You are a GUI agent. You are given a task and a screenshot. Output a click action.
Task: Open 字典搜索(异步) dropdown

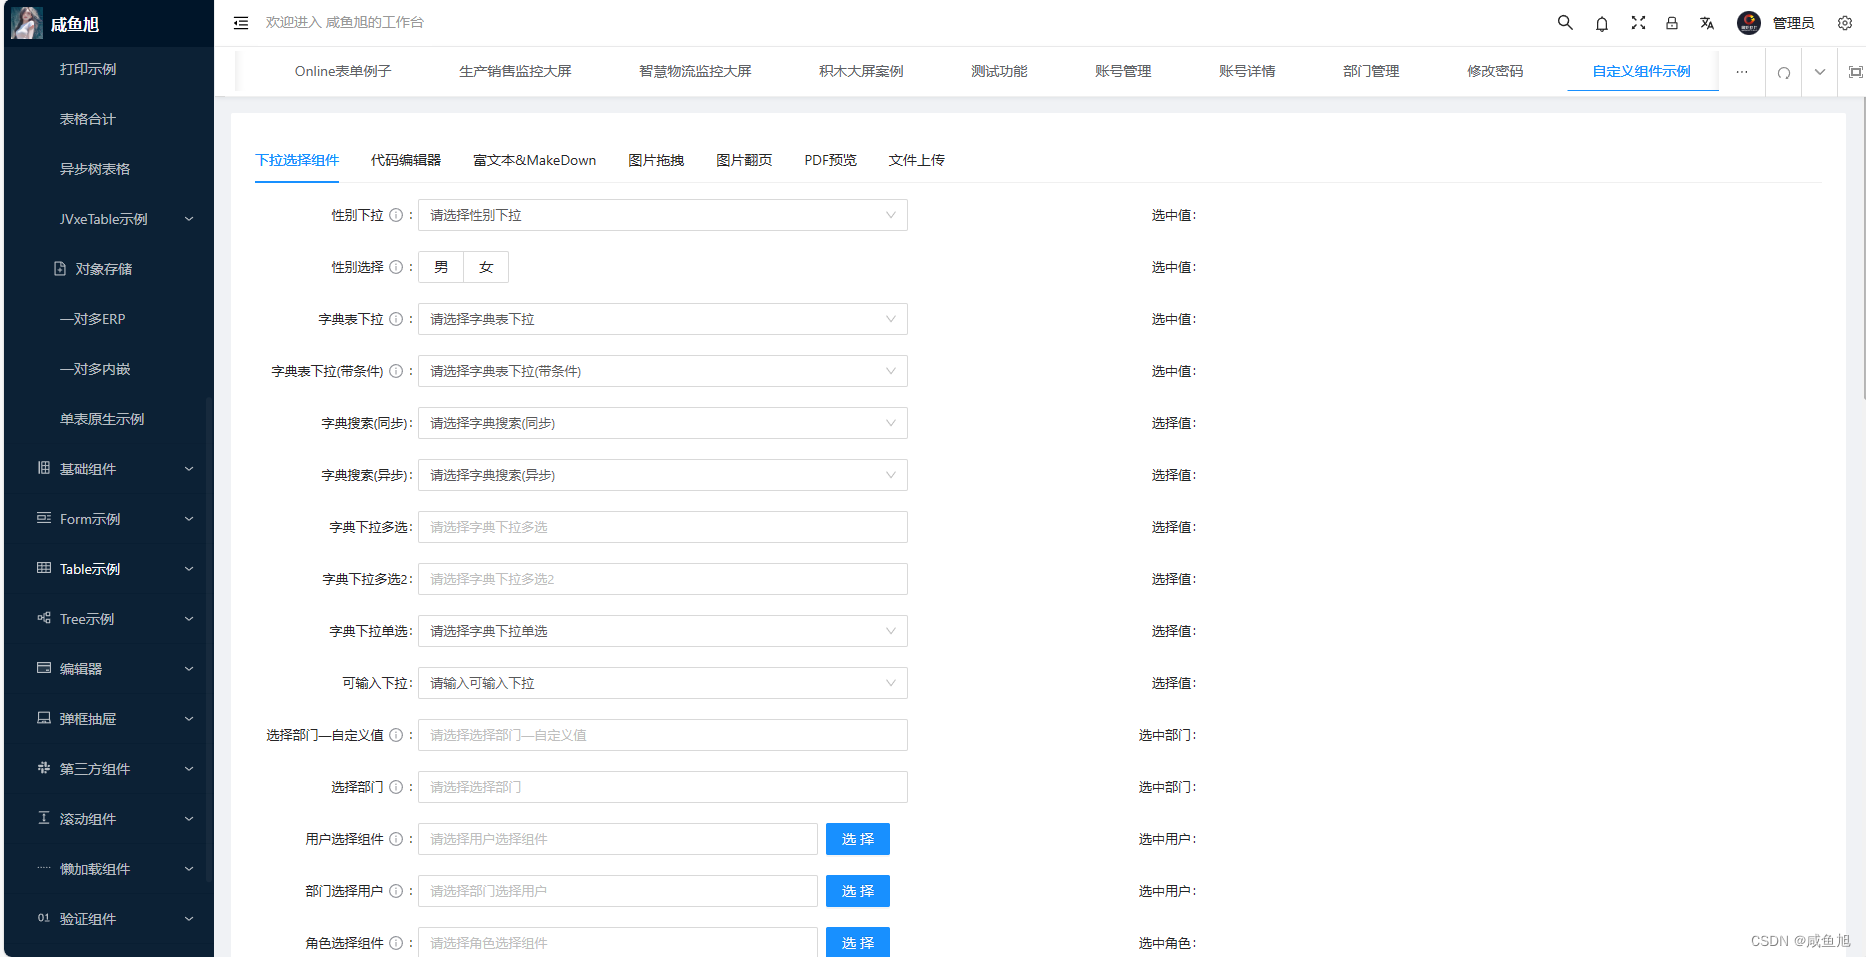coord(663,475)
